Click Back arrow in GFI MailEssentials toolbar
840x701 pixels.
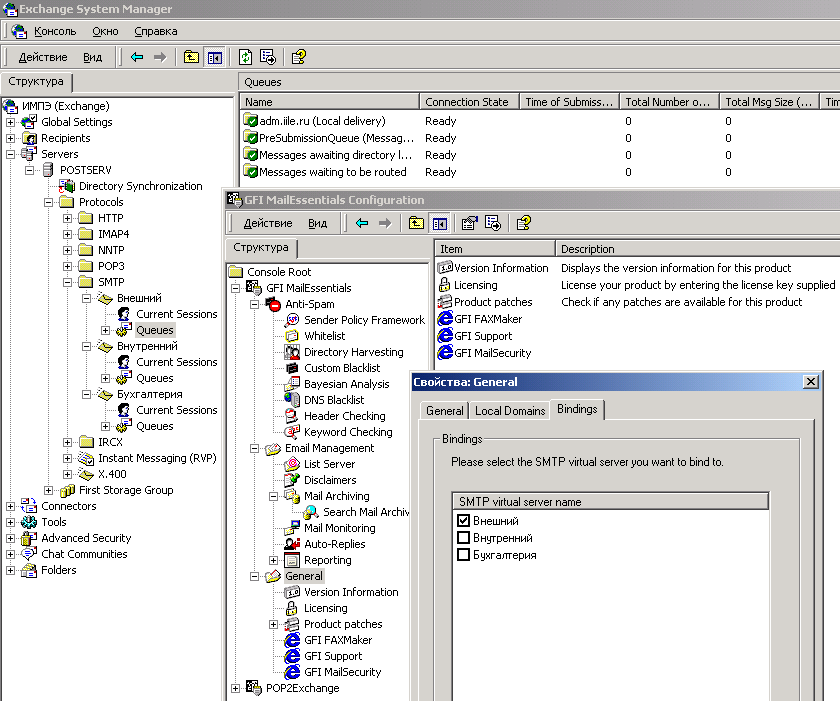pos(362,223)
